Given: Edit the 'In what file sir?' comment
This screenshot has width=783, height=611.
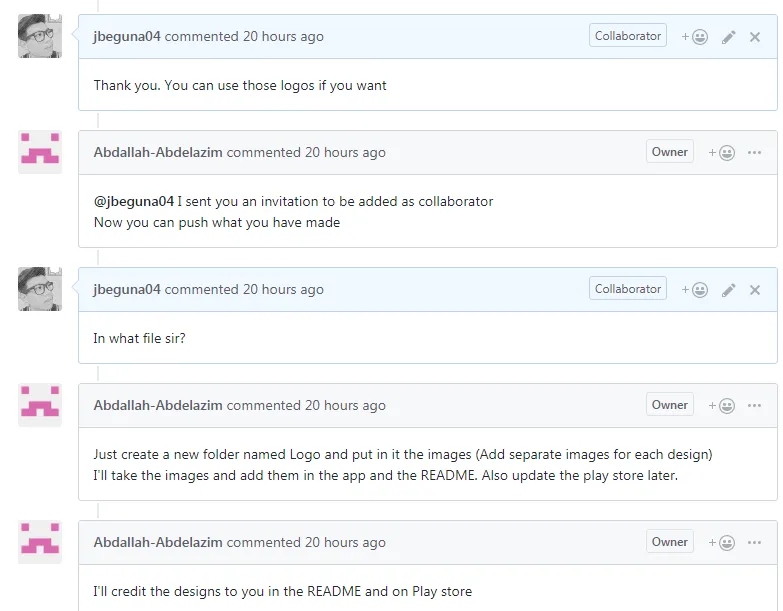Looking at the screenshot, I should pos(729,290).
